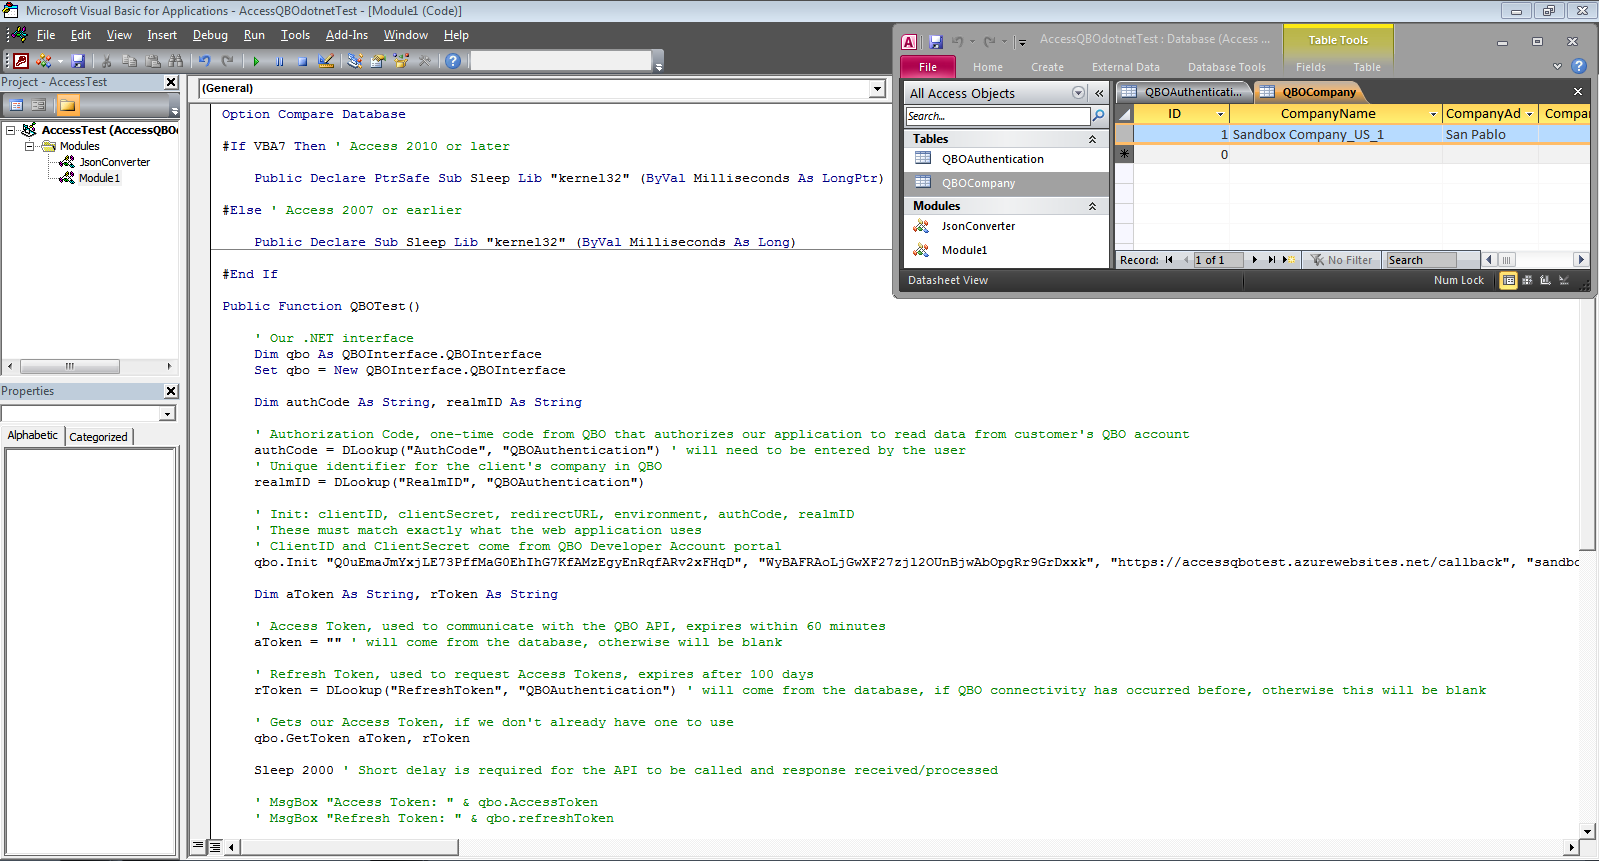1599x861 pixels.
Task: Open Properties Window from toolbar icon
Action: pos(377,61)
